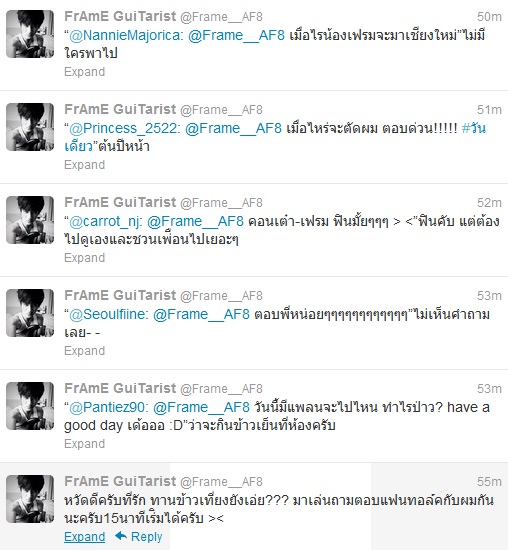Click the FrAmE GuiTarist name on the 50m tweet
This screenshot has width=508, height=550.
point(120,16)
